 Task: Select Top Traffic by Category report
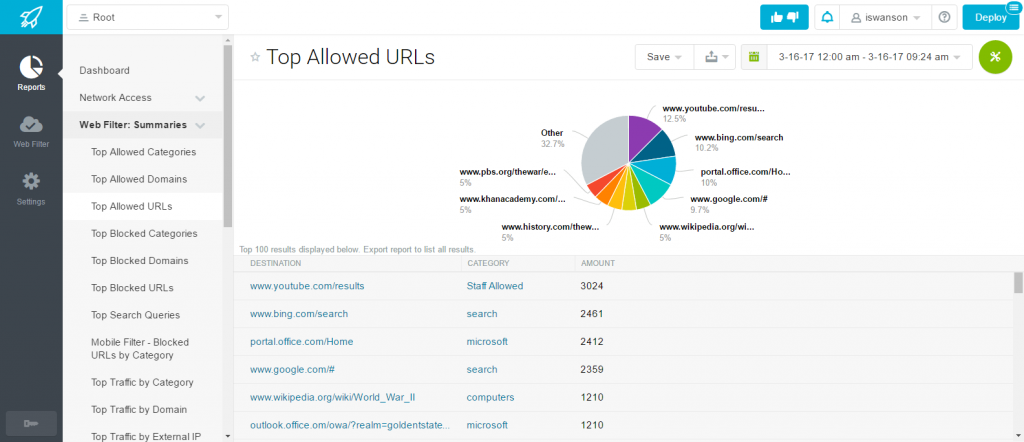tap(142, 383)
